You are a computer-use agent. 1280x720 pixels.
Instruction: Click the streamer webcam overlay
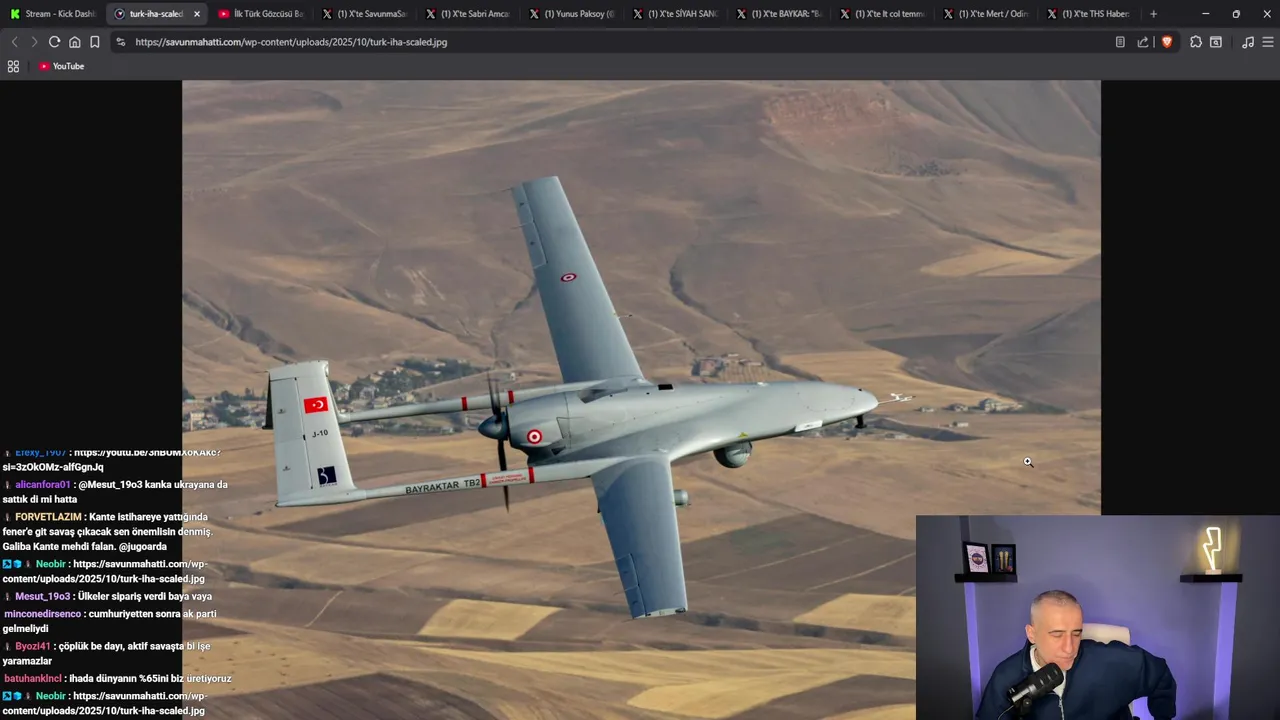click(x=1097, y=617)
